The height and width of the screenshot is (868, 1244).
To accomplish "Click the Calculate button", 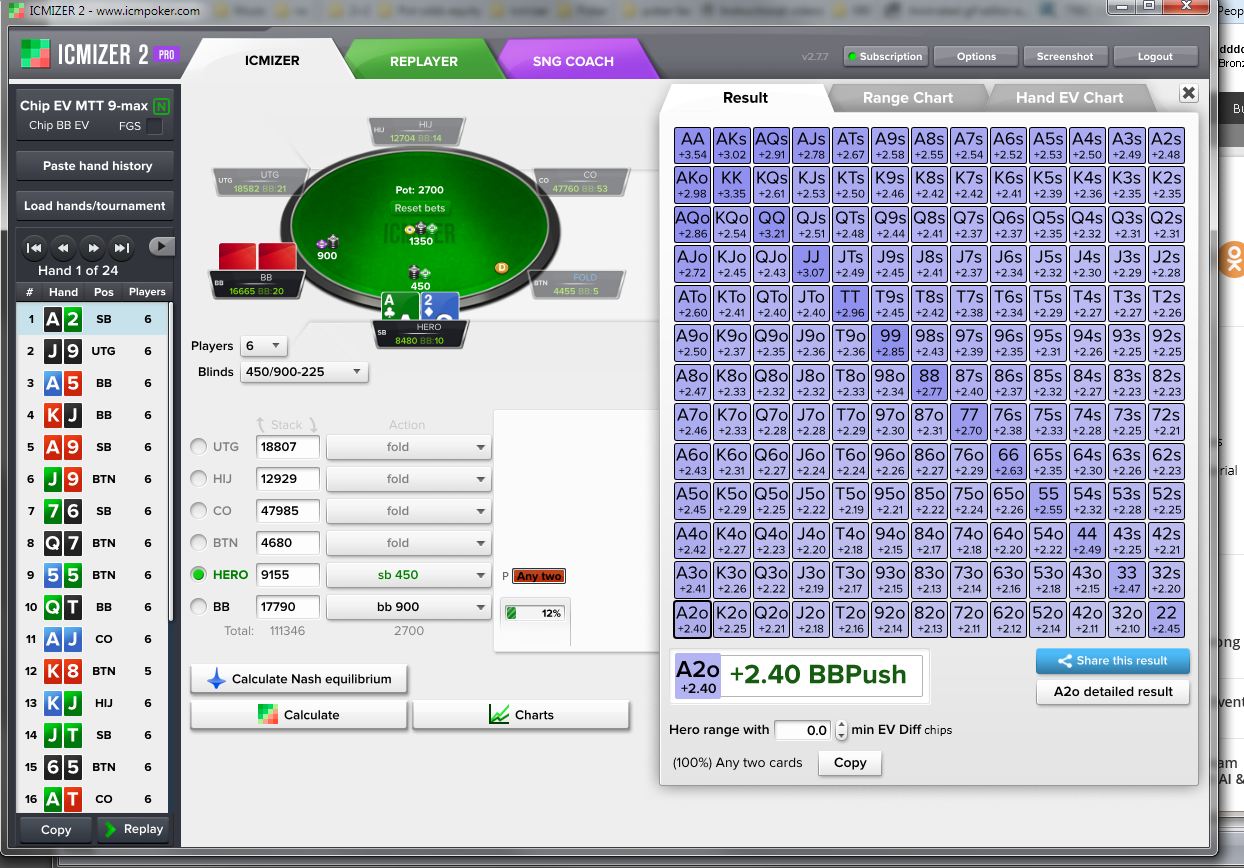I will pos(299,715).
